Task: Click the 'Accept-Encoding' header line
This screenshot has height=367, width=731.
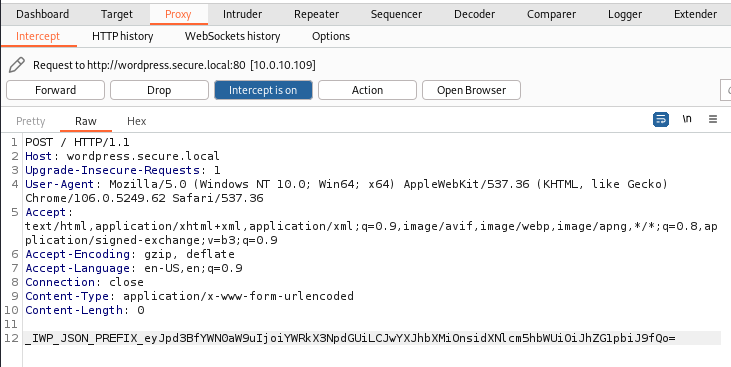Action: point(130,254)
